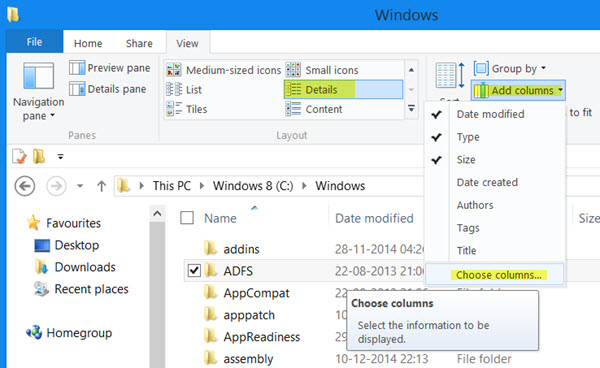The height and width of the screenshot is (368, 600).
Task: Go up one folder level
Action: coord(101,186)
